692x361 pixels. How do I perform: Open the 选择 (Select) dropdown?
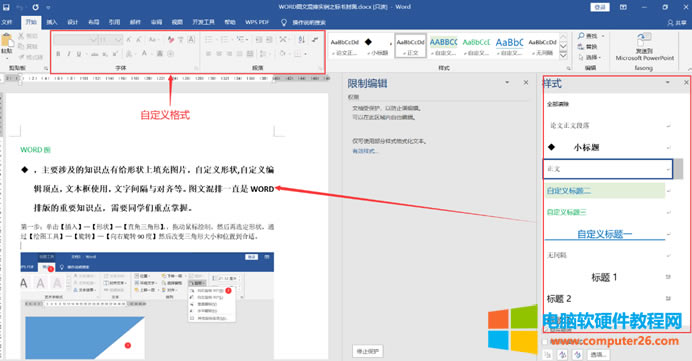click(x=590, y=57)
